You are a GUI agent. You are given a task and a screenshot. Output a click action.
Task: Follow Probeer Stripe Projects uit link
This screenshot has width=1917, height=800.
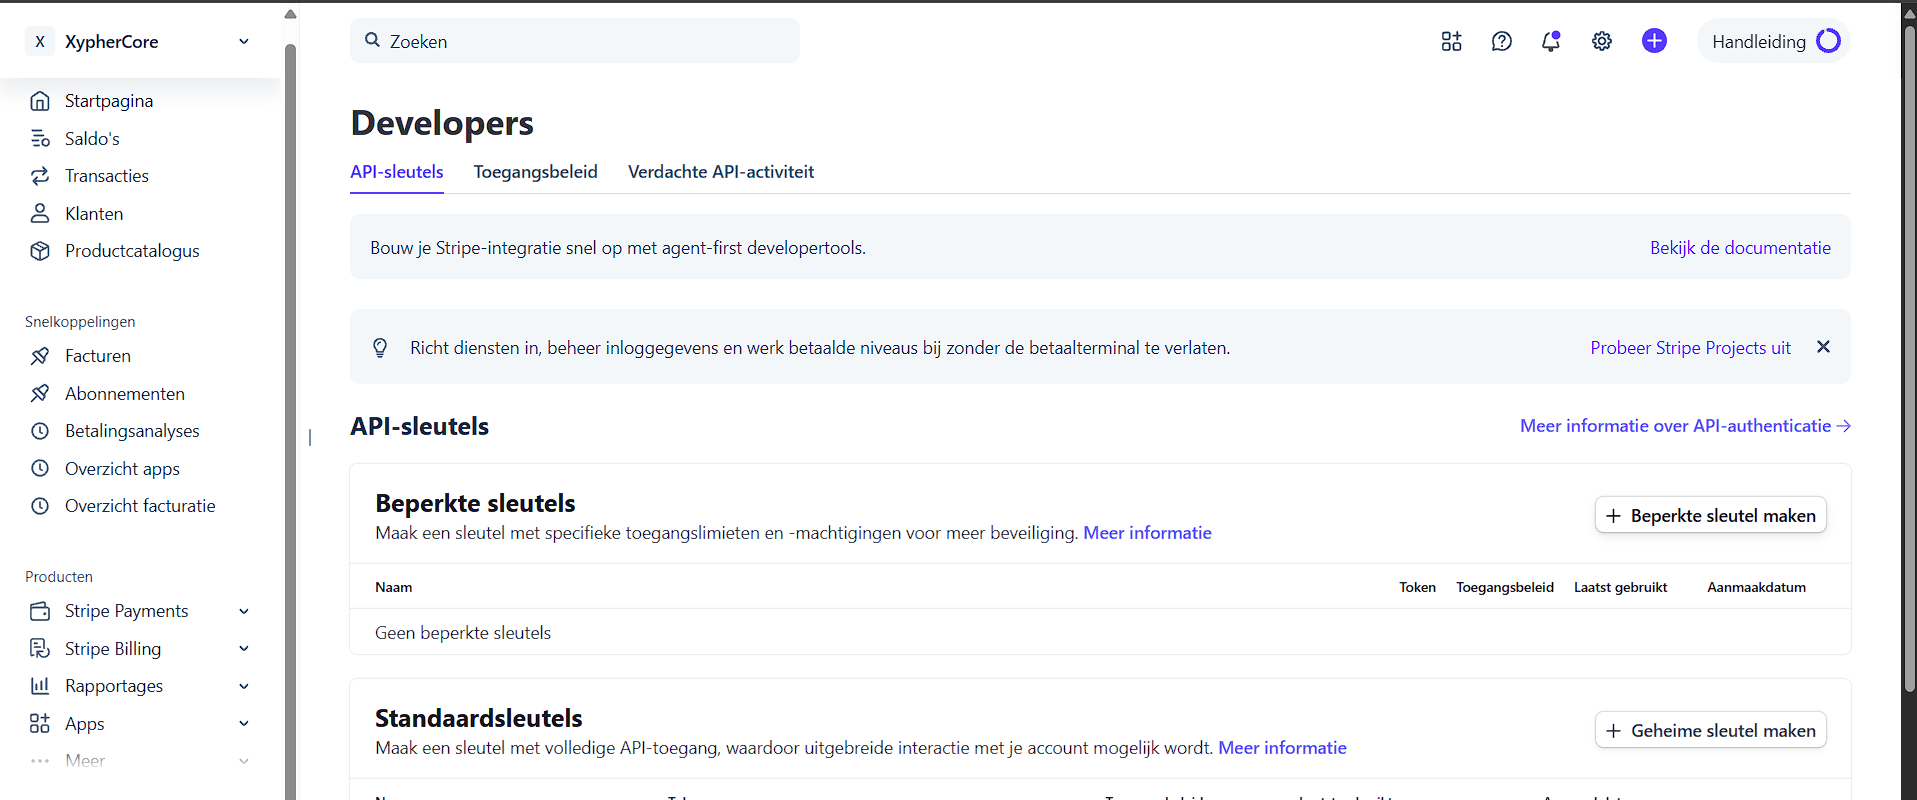[x=1690, y=348]
